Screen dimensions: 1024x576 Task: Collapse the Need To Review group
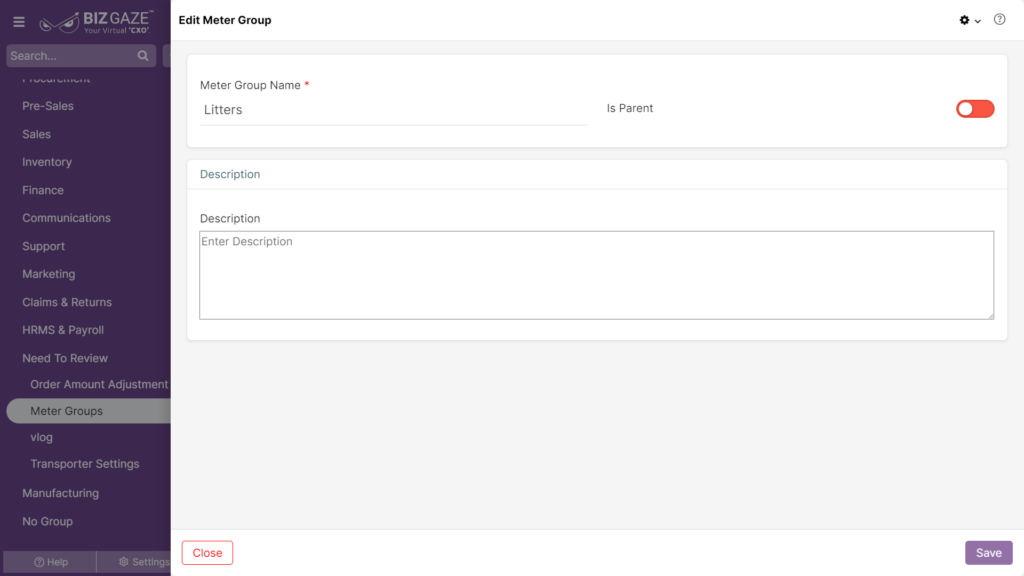[65, 358]
